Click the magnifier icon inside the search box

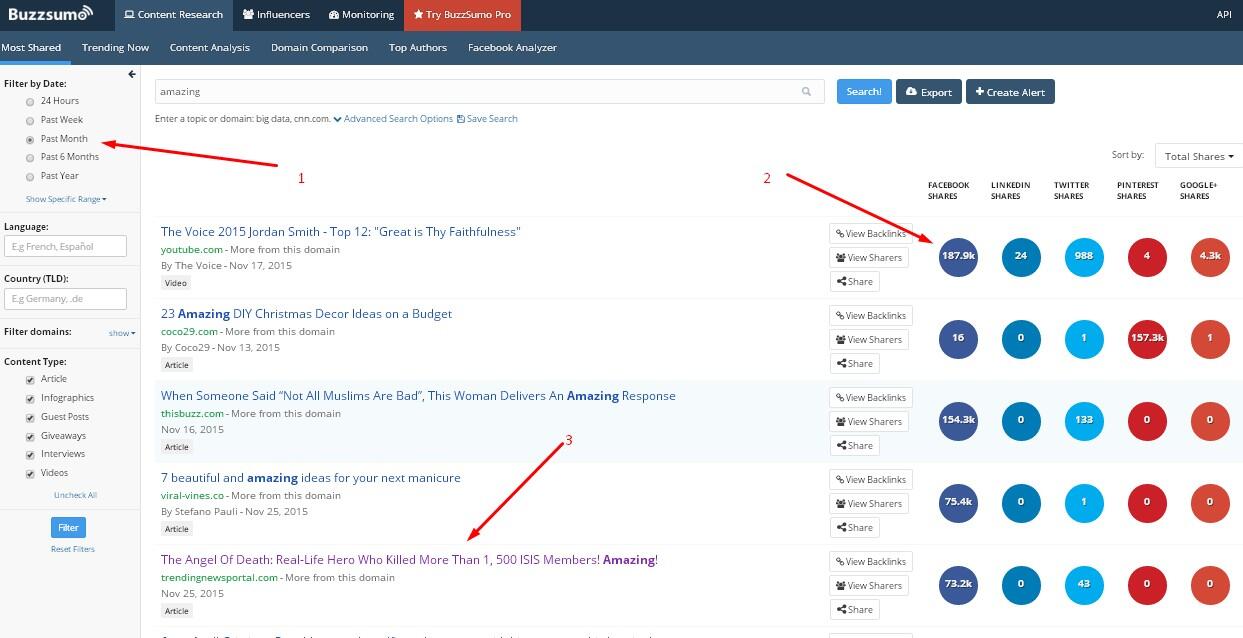pyautogui.click(x=806, y=92)
